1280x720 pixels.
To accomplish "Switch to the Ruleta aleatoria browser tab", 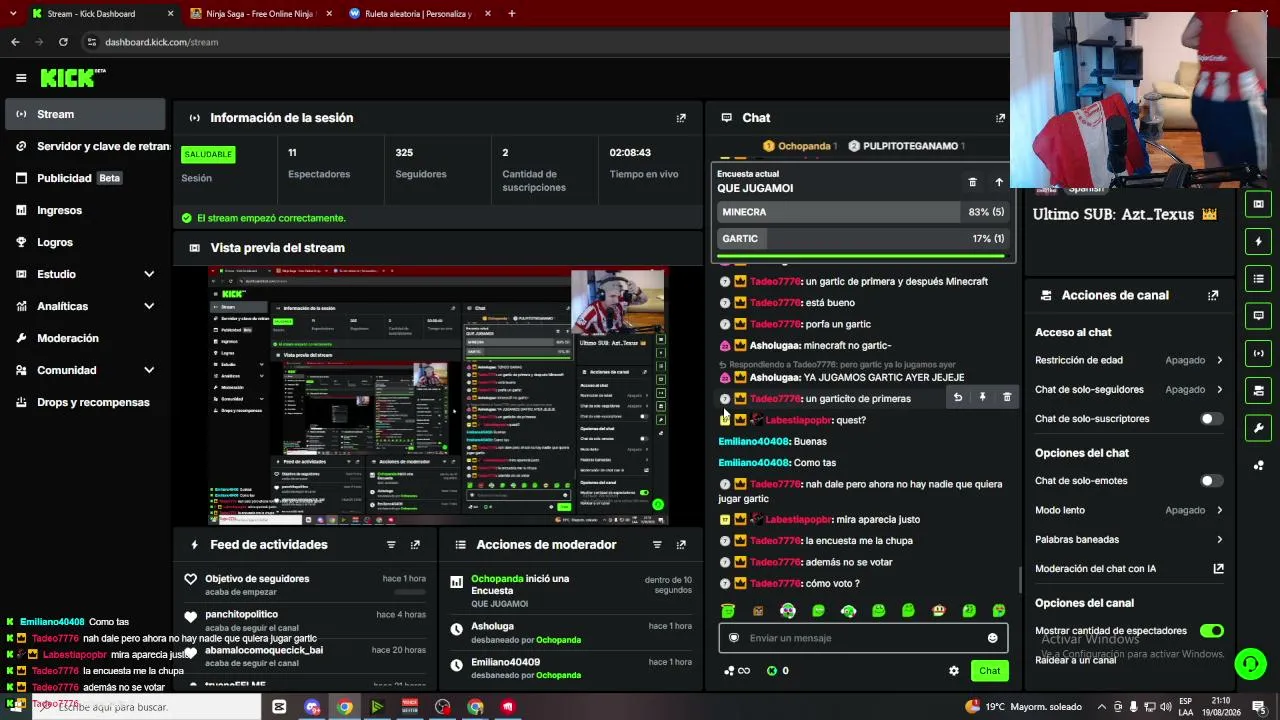I will coord(418,14).
